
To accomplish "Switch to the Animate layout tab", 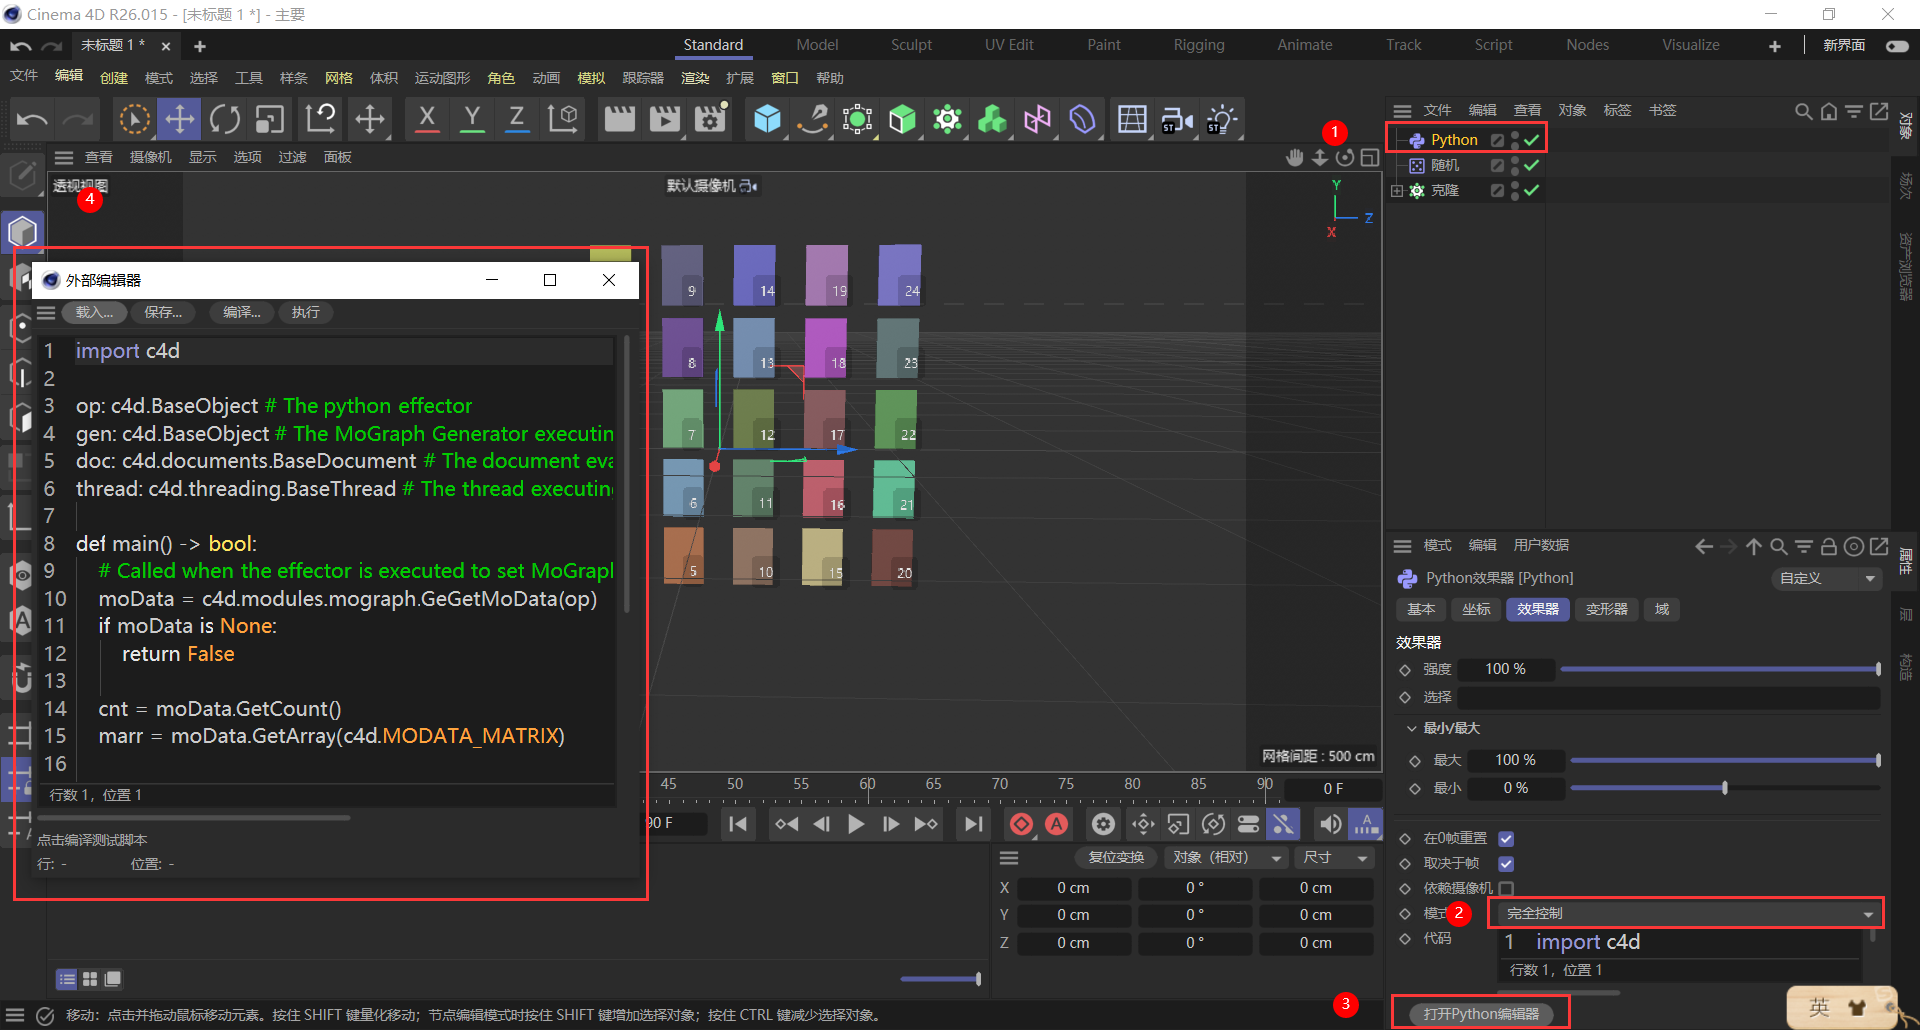I will coord(1304,45).
